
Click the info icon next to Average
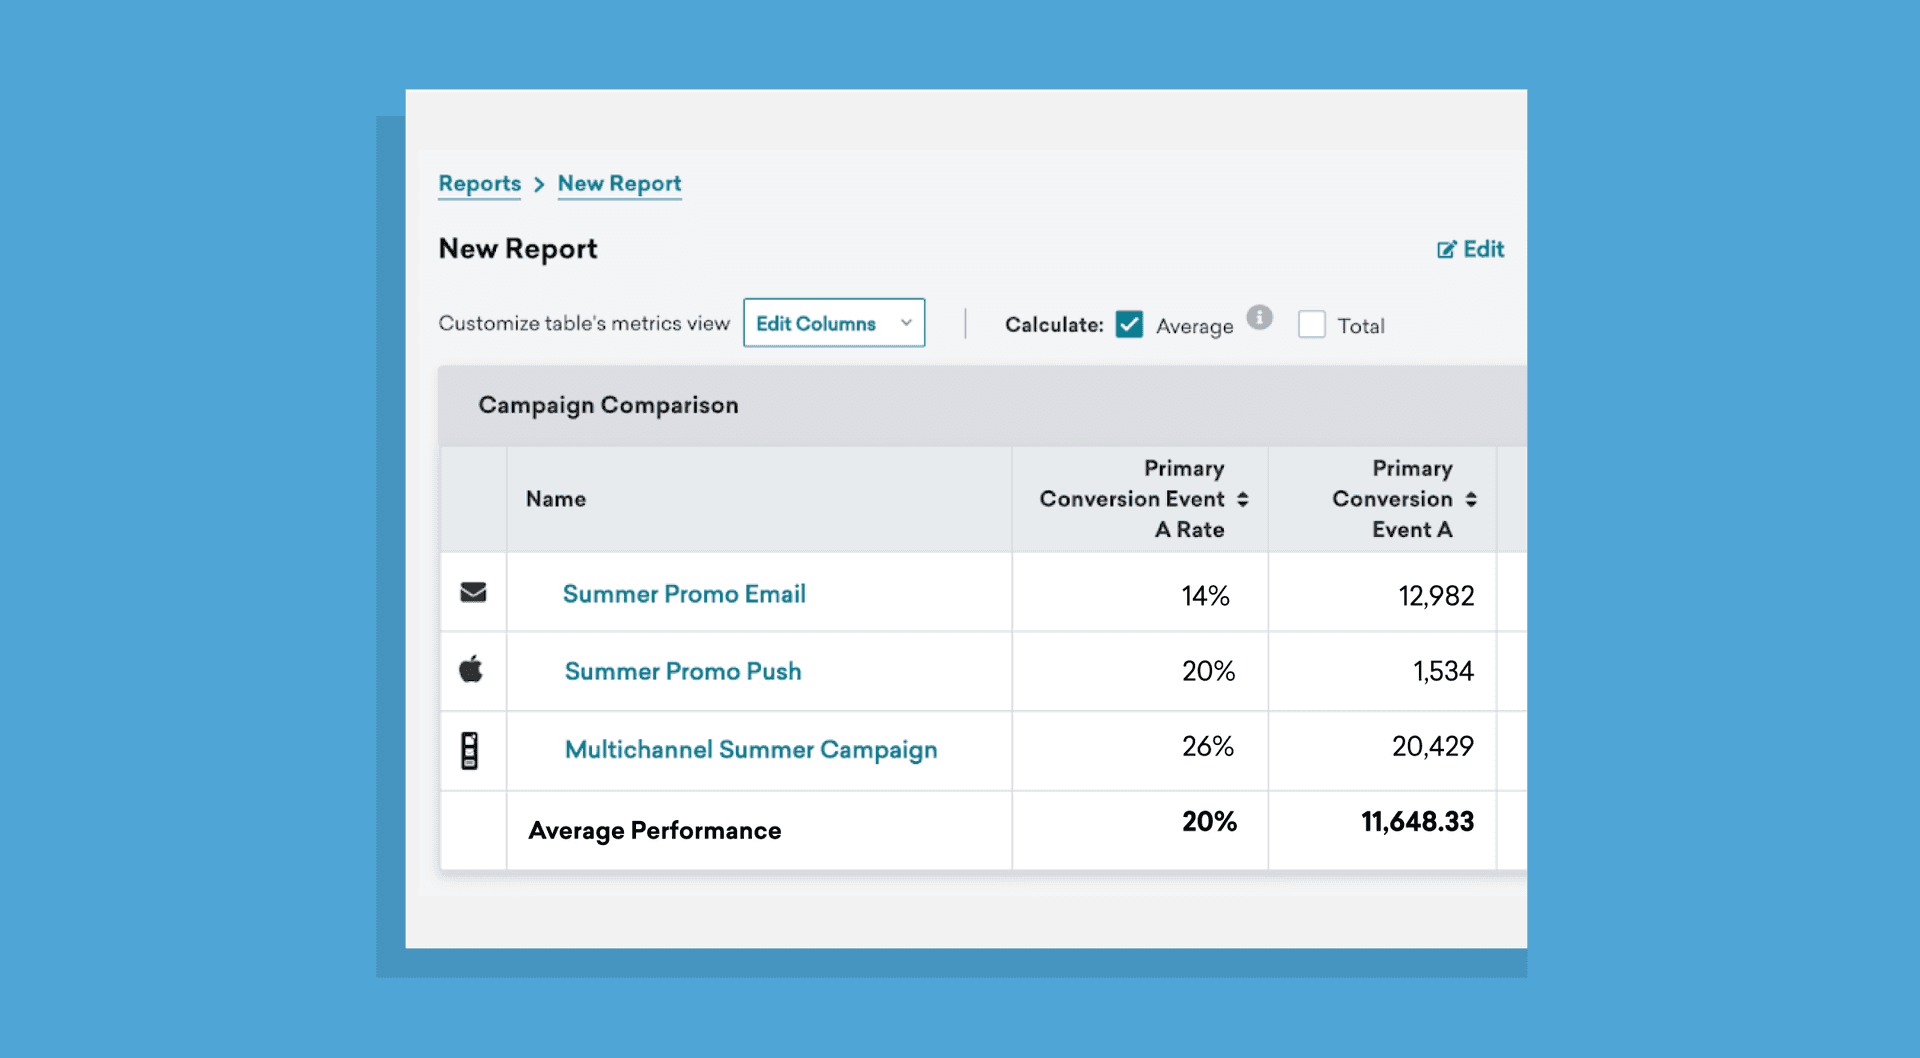pyautogui.click(x=1260, y=317)
